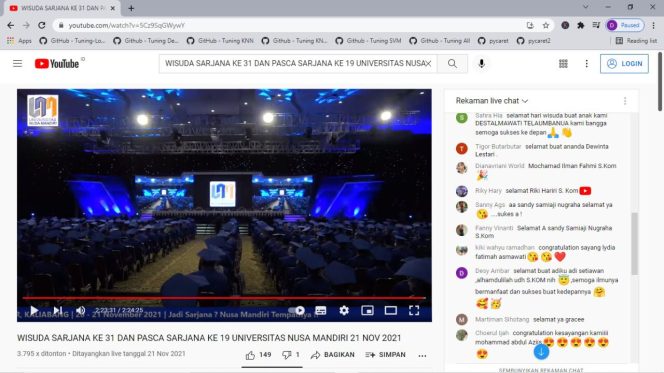Screen dimensions: 664x373
Task: Open the tab search chevron
Action: pos(586,7)
